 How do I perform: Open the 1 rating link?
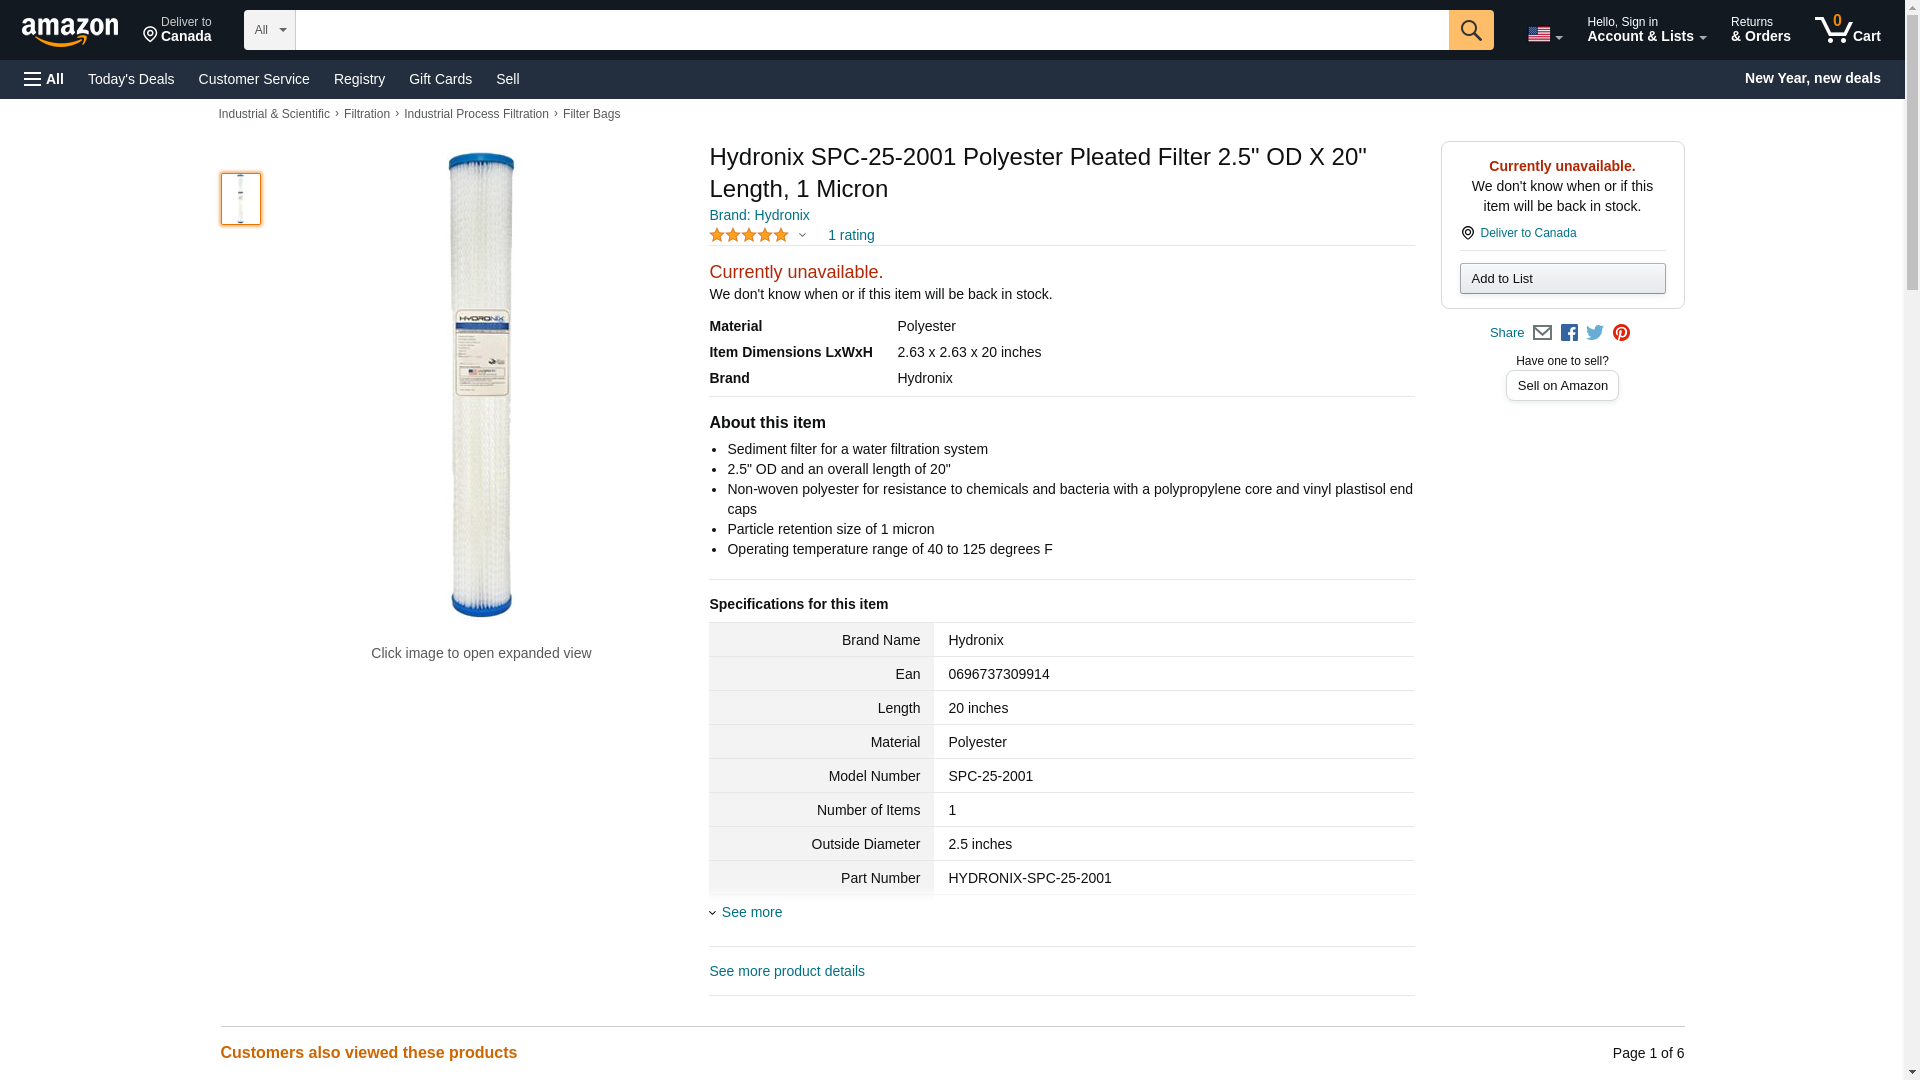tap(851, 235)
